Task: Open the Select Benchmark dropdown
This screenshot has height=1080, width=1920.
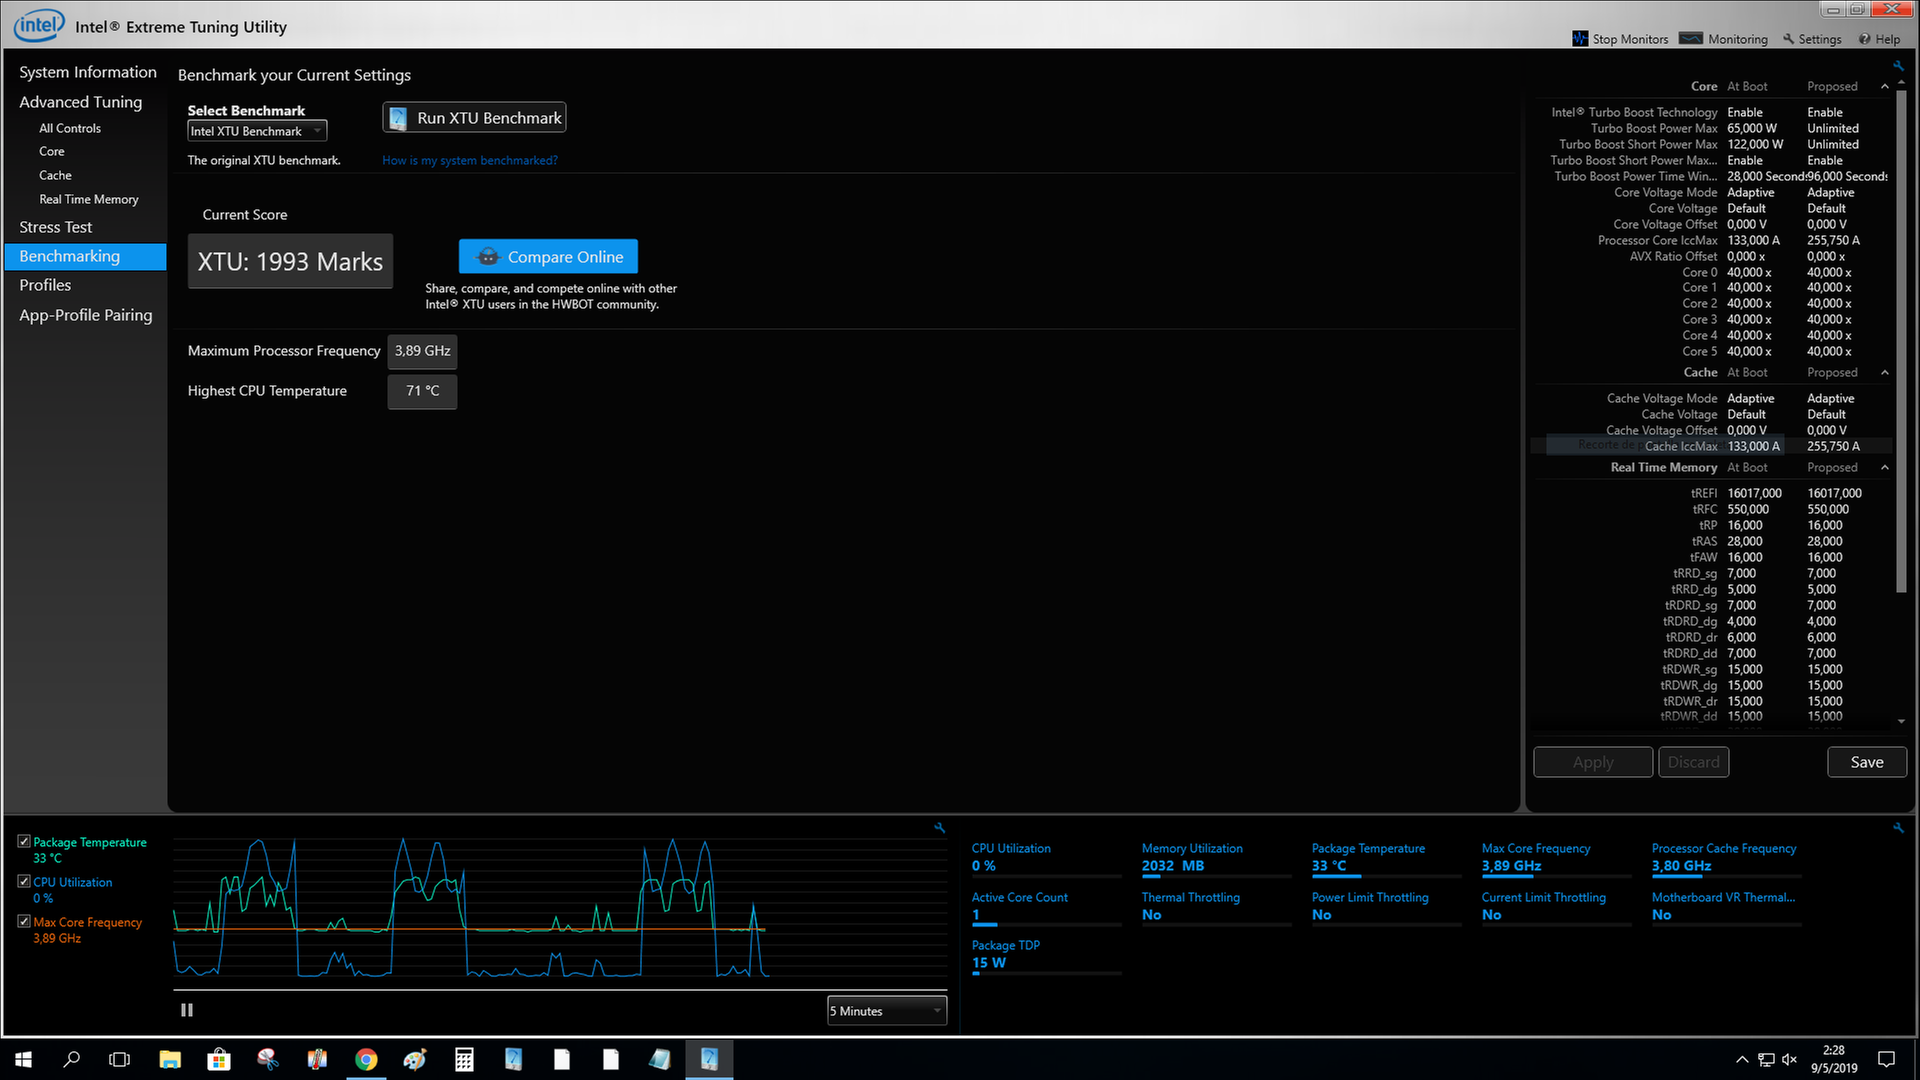Action: tap(257, 131)
